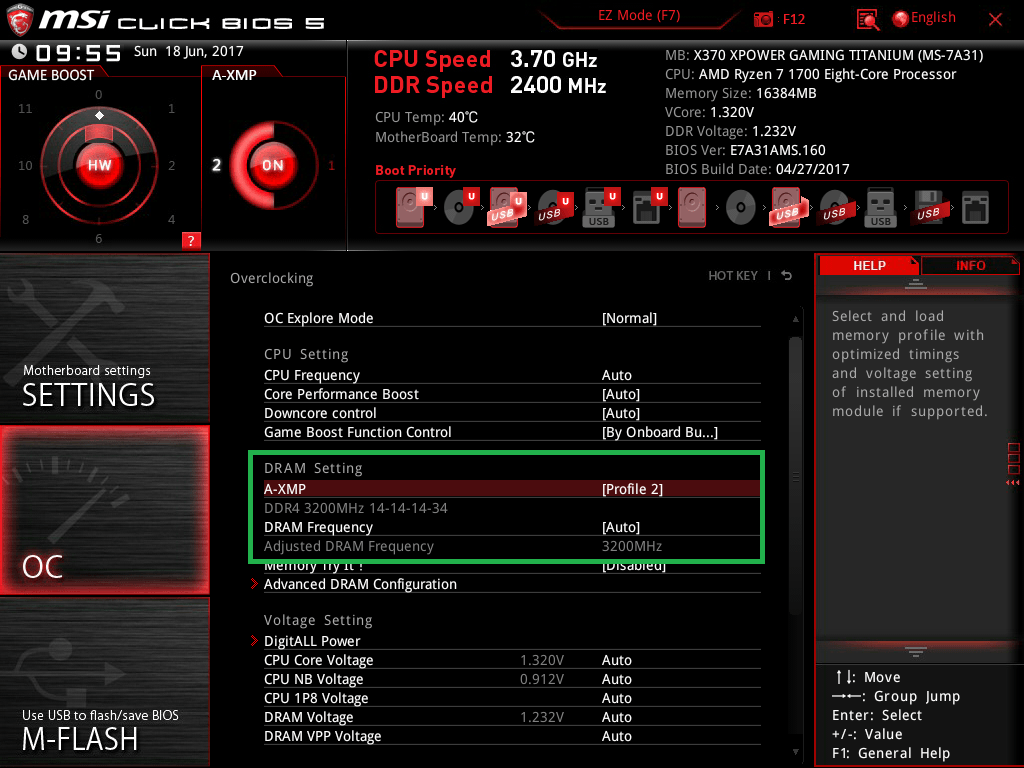
Task: Switch to EZ Mode (F7)
Action: click(639, 16)
